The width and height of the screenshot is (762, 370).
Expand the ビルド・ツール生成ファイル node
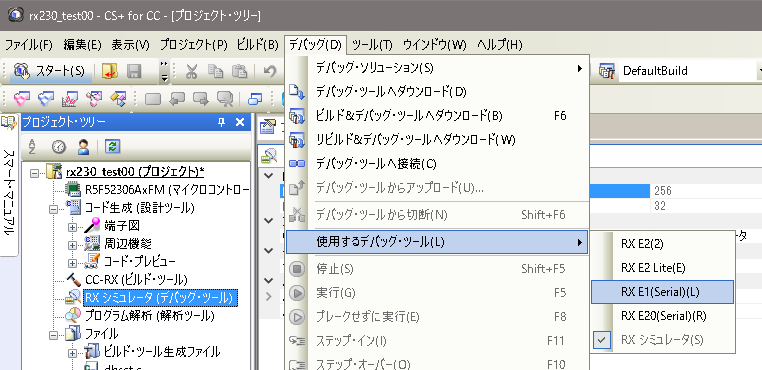coord(72,353)
